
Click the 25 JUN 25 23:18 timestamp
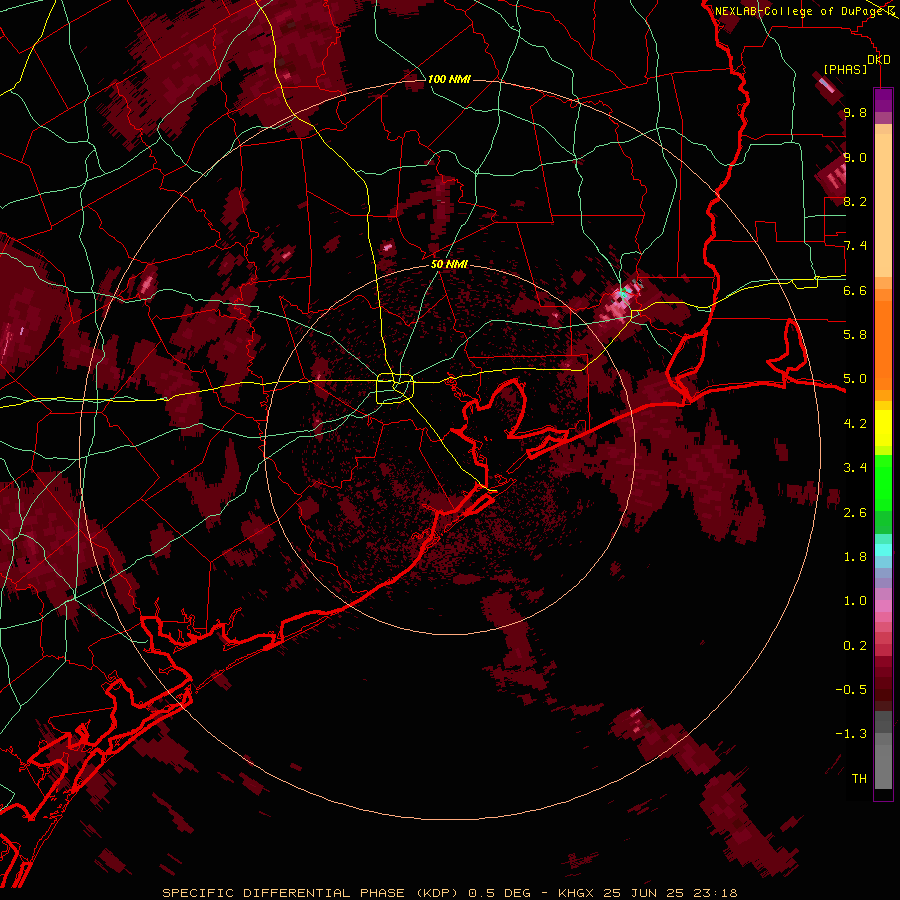click(x=670, y=893)
